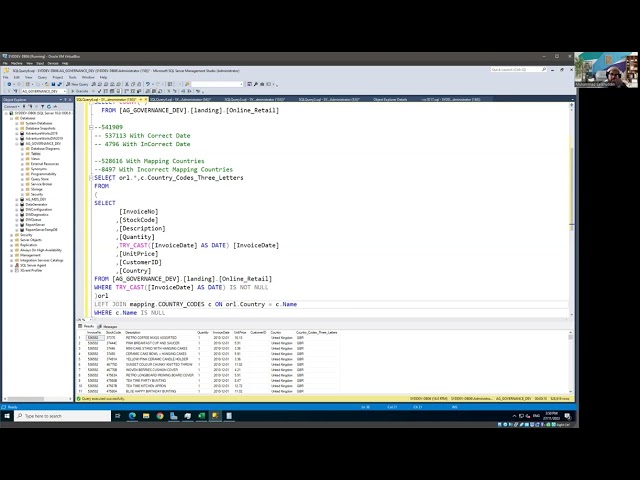The width and height of the screenshot is (640, 480).
Task: Click Task View taskbar icon
Action: [x=118, y=416]
